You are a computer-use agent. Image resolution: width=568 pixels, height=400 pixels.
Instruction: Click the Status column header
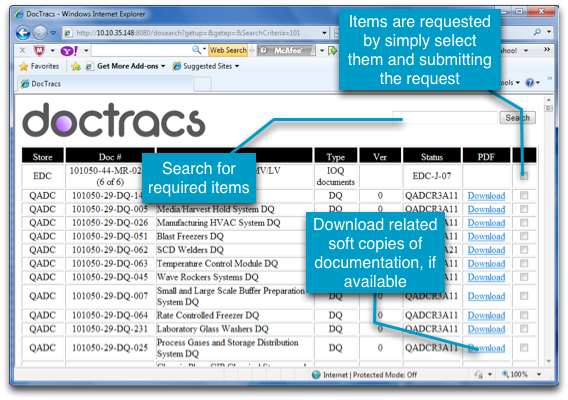pos(432,157)
